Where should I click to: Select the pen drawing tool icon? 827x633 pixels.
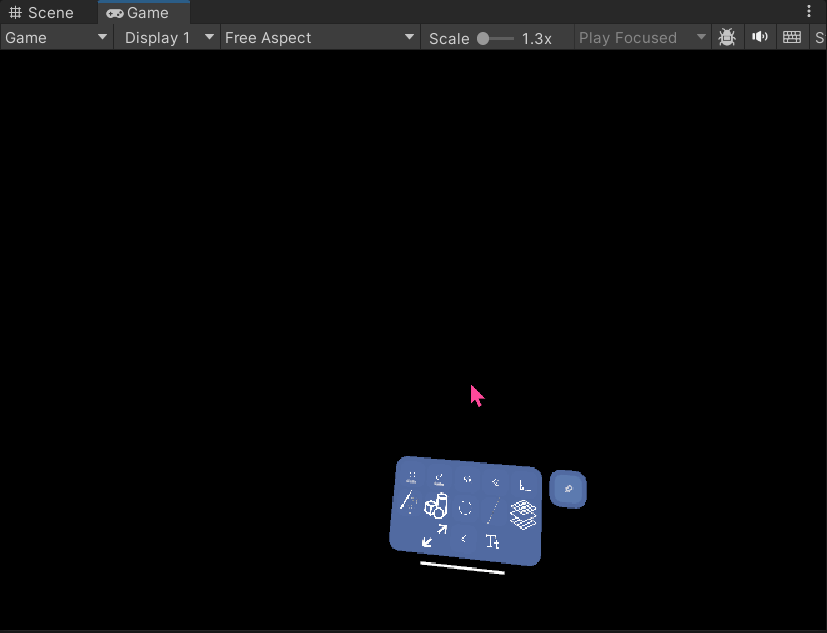click(x=407, y=501)
